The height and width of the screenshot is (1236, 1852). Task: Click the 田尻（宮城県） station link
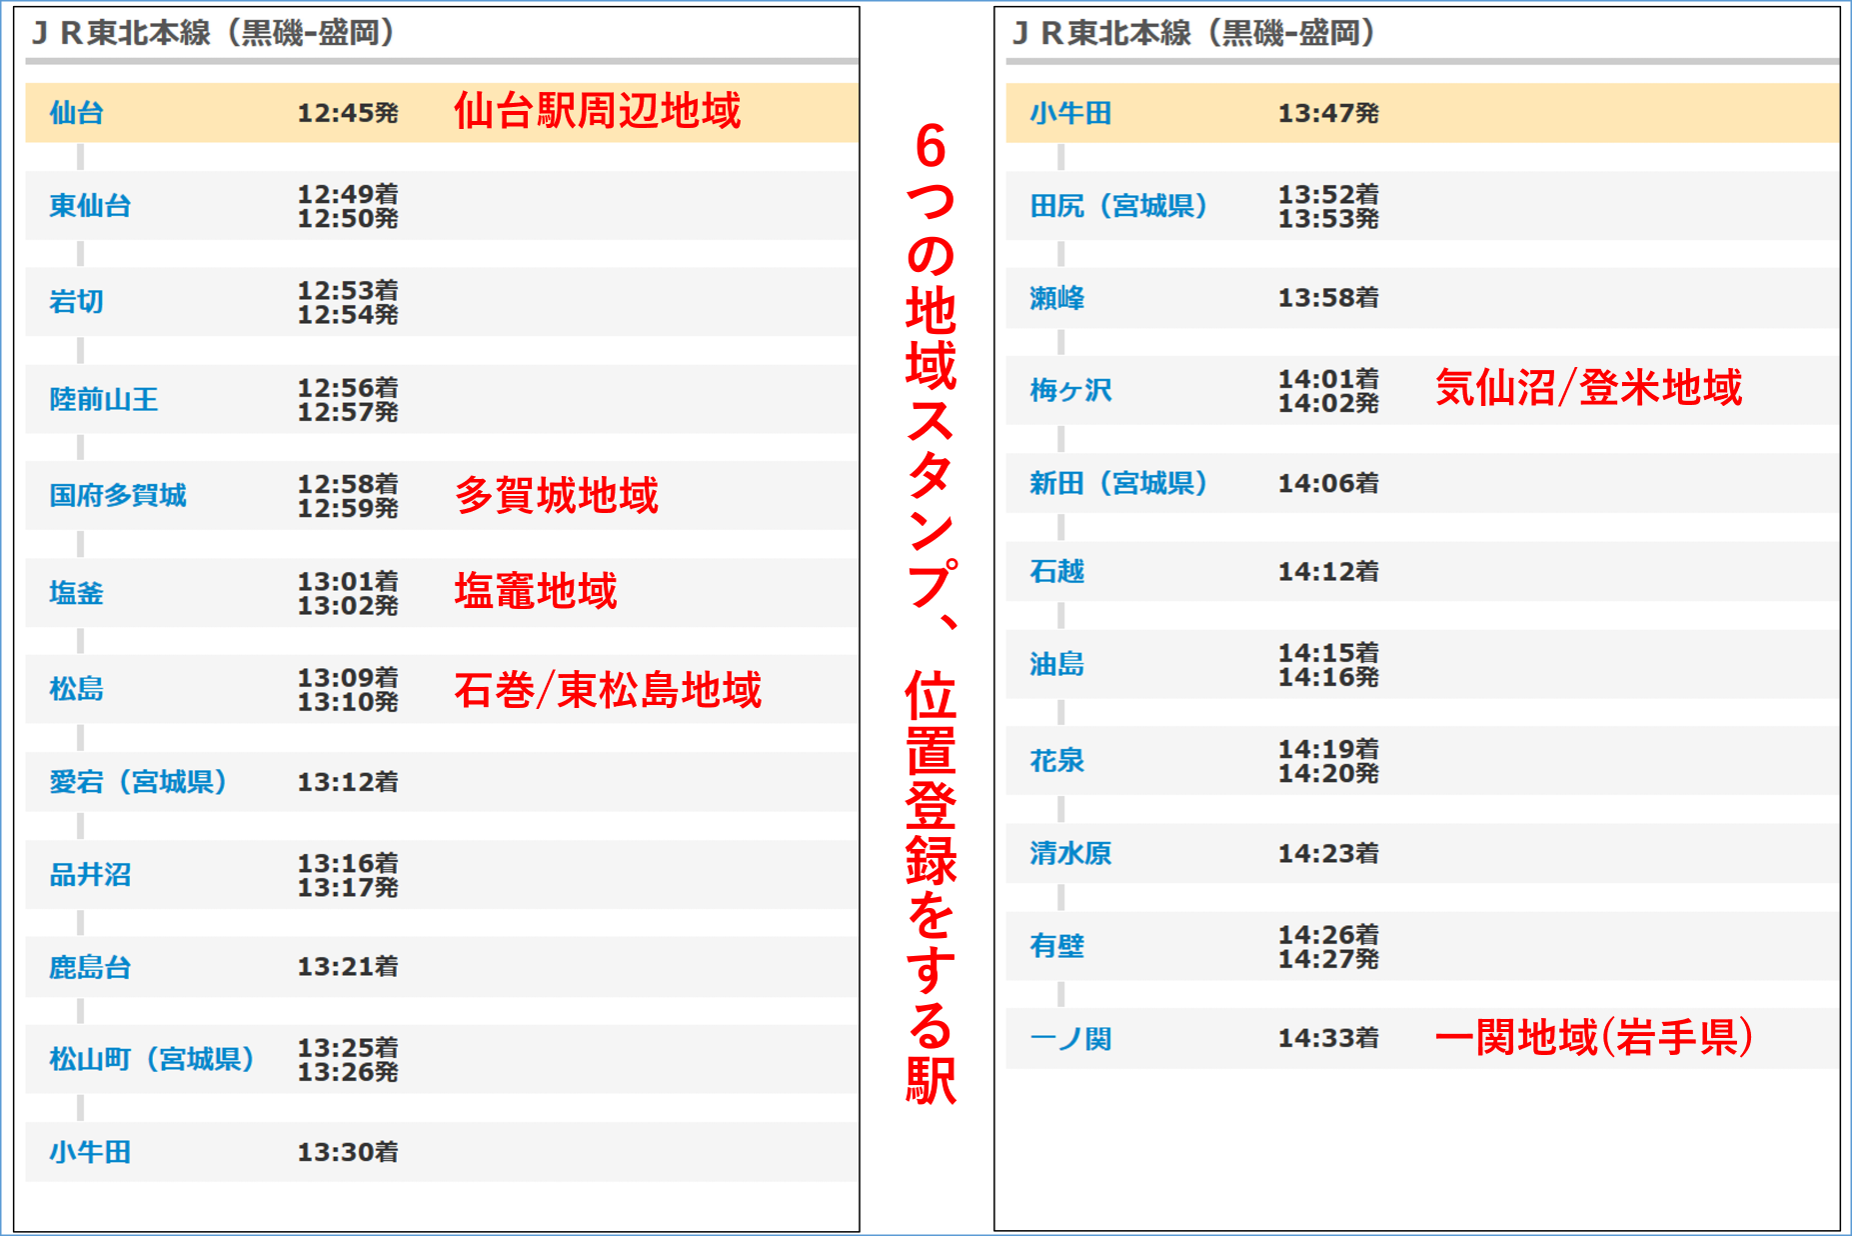1118,206
